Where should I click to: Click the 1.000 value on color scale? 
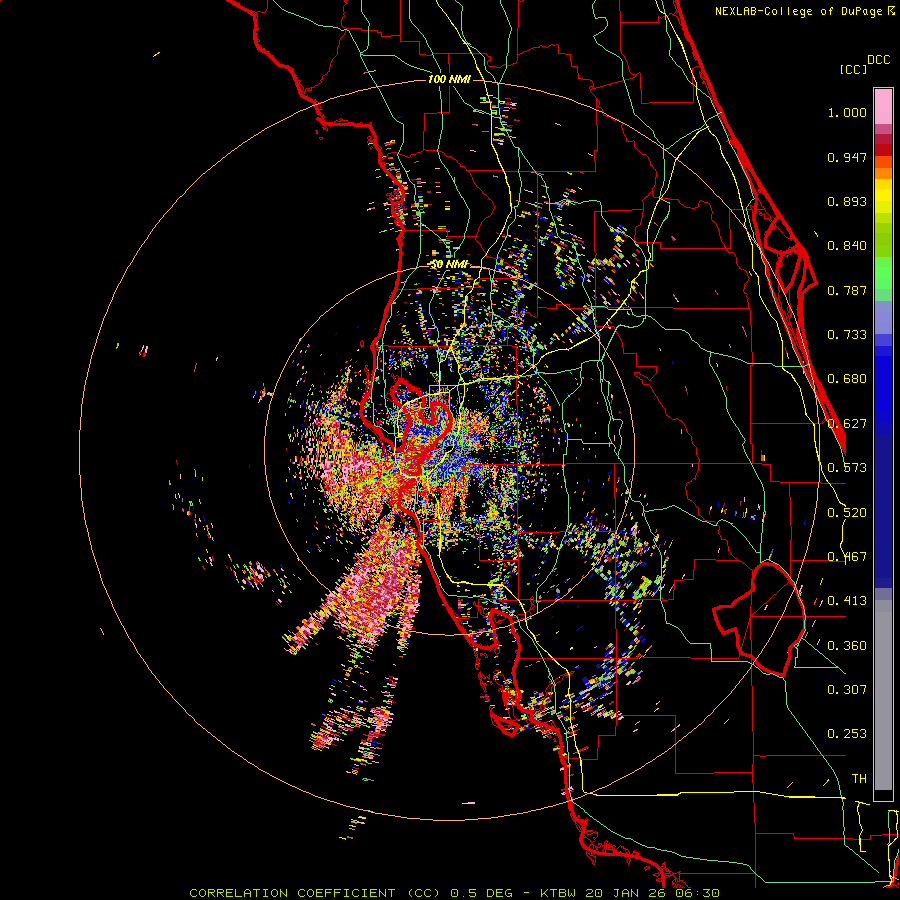click(x=847, y=112)
